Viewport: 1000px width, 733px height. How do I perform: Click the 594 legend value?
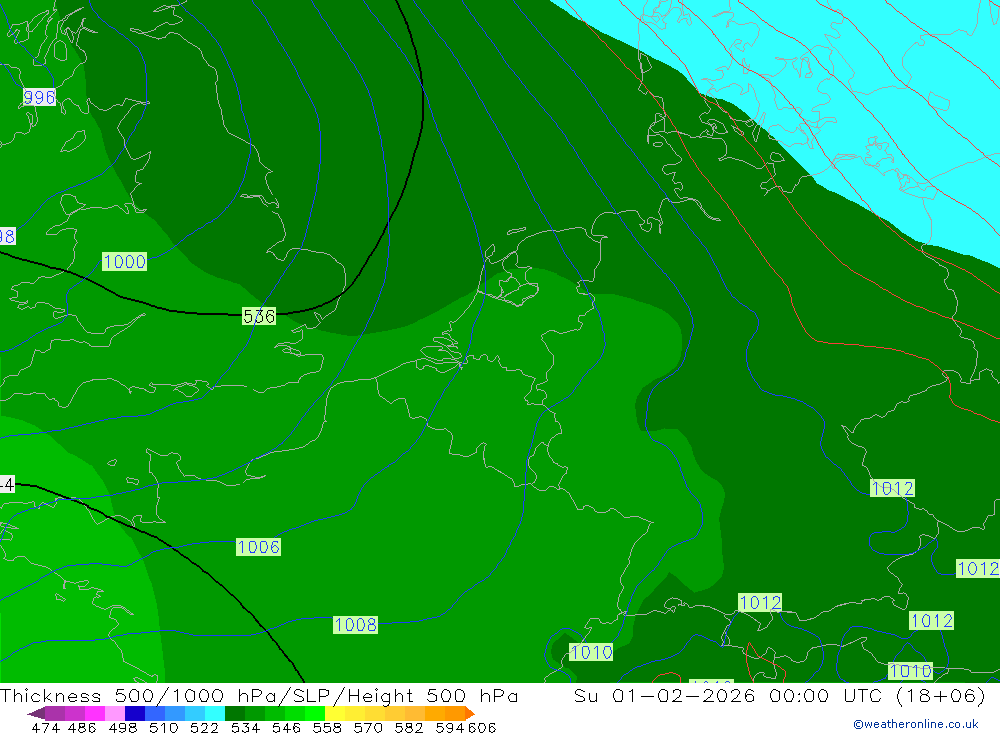pyautogui.click(x=452, y=727)
